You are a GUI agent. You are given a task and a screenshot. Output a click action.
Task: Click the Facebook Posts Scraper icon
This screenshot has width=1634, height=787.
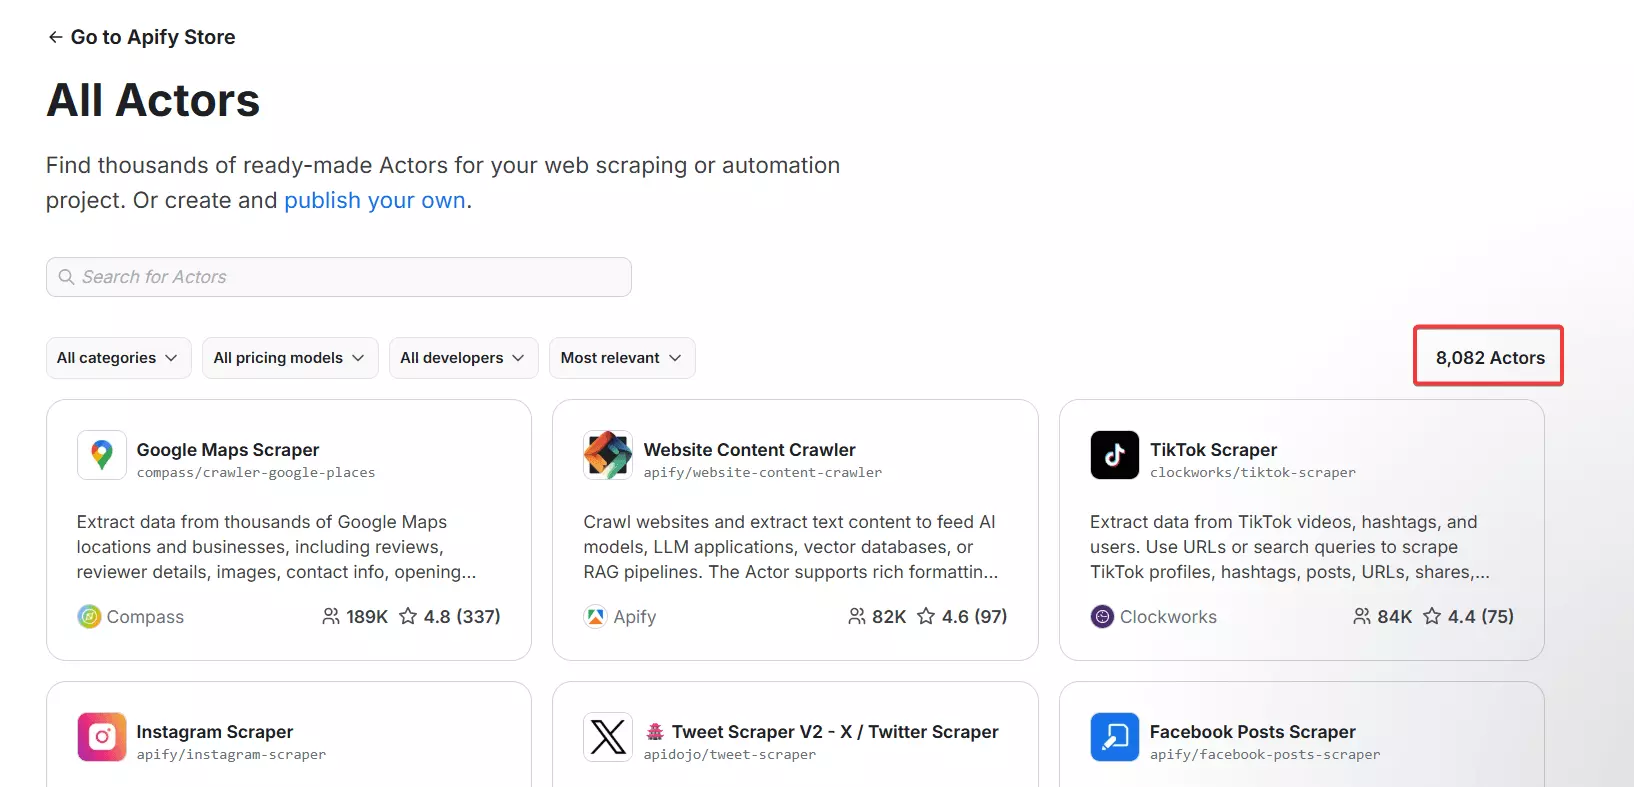tap(1114, 737)
